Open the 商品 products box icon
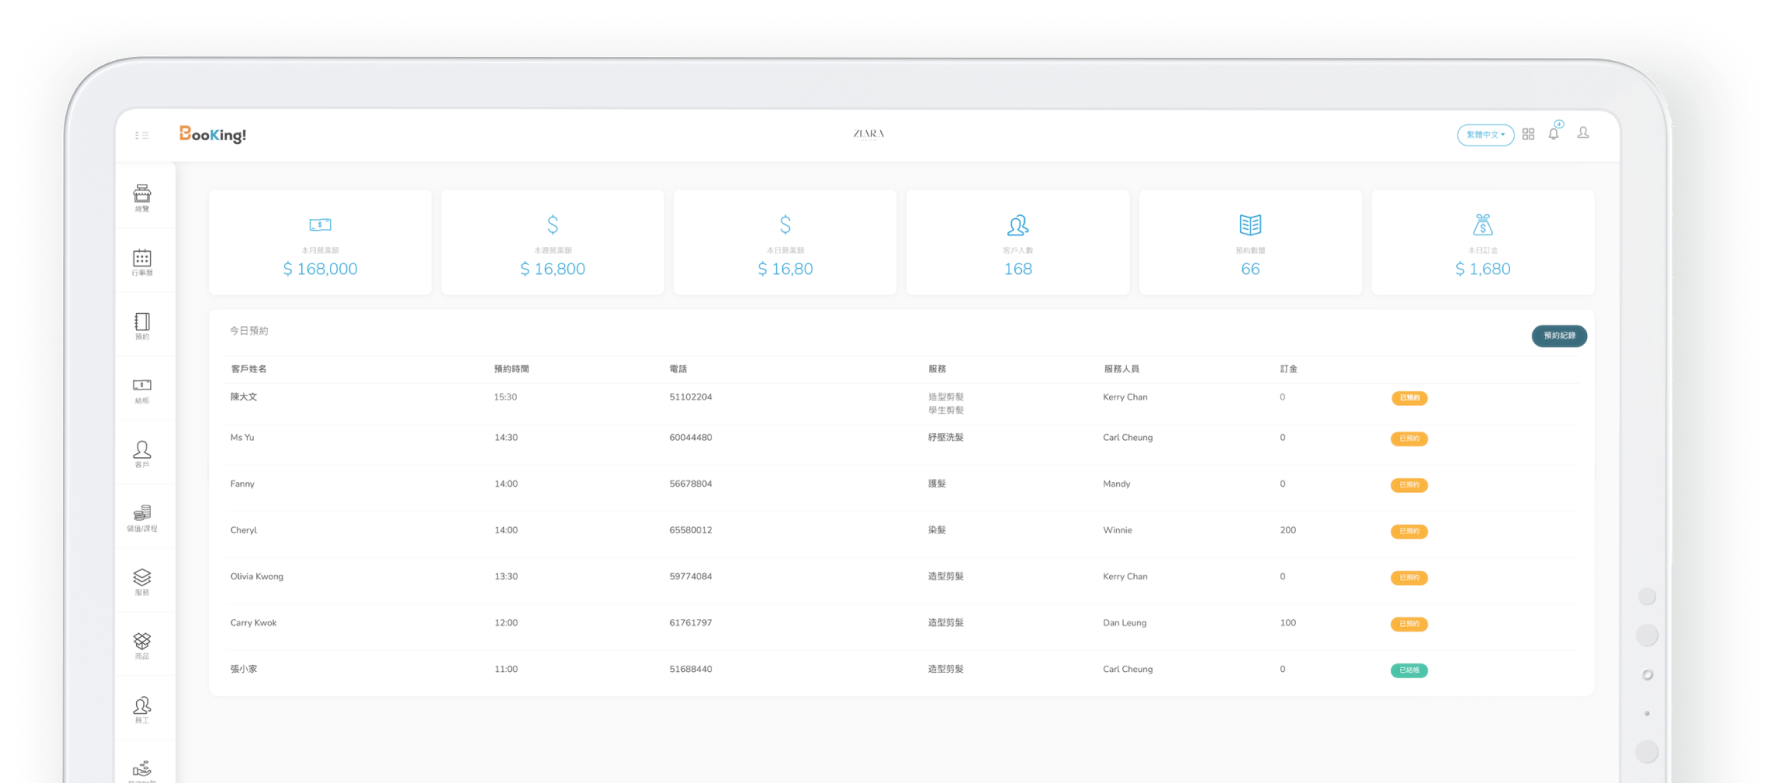This screenshot has width=1773, height=783. [x=142, y=645]
